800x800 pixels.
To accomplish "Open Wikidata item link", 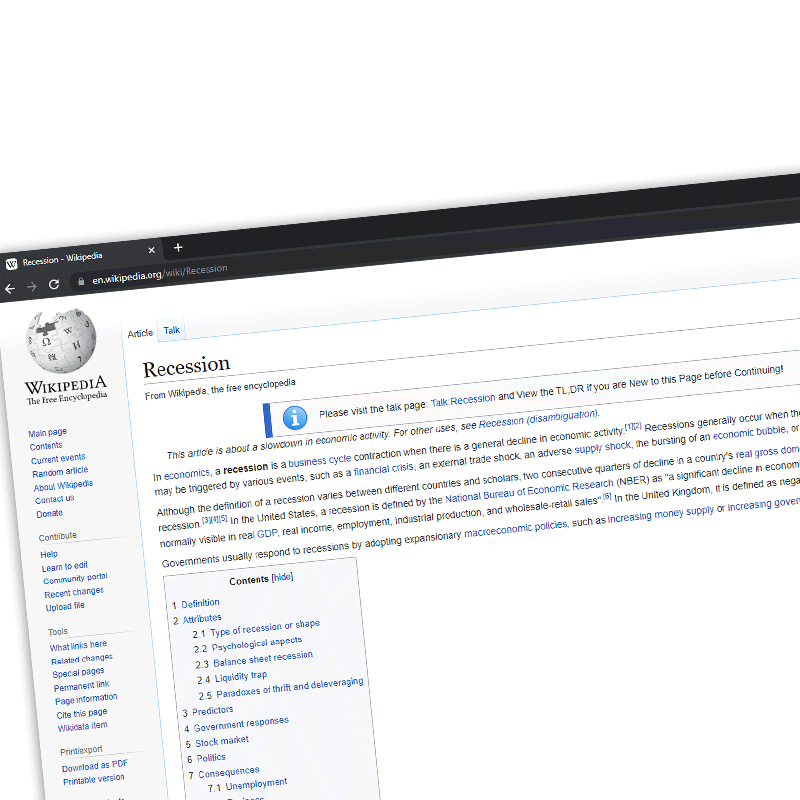I will 83,727.
